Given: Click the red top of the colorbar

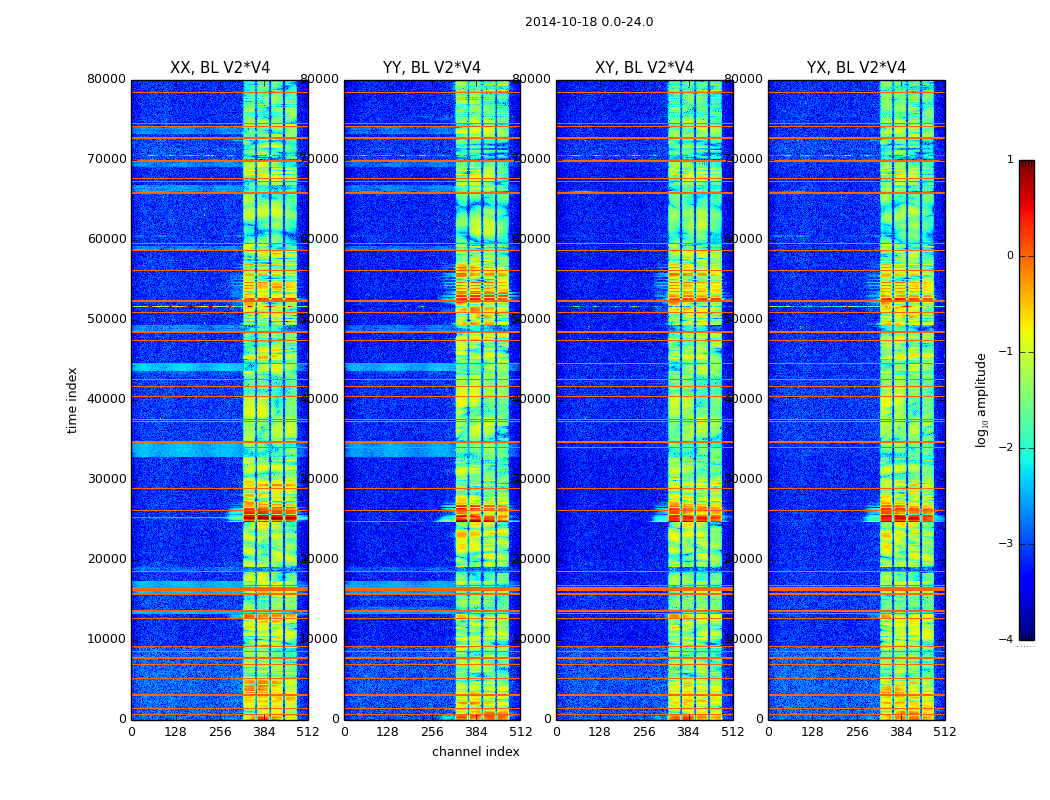Looking at the screenshot, I should point(1027,174).
